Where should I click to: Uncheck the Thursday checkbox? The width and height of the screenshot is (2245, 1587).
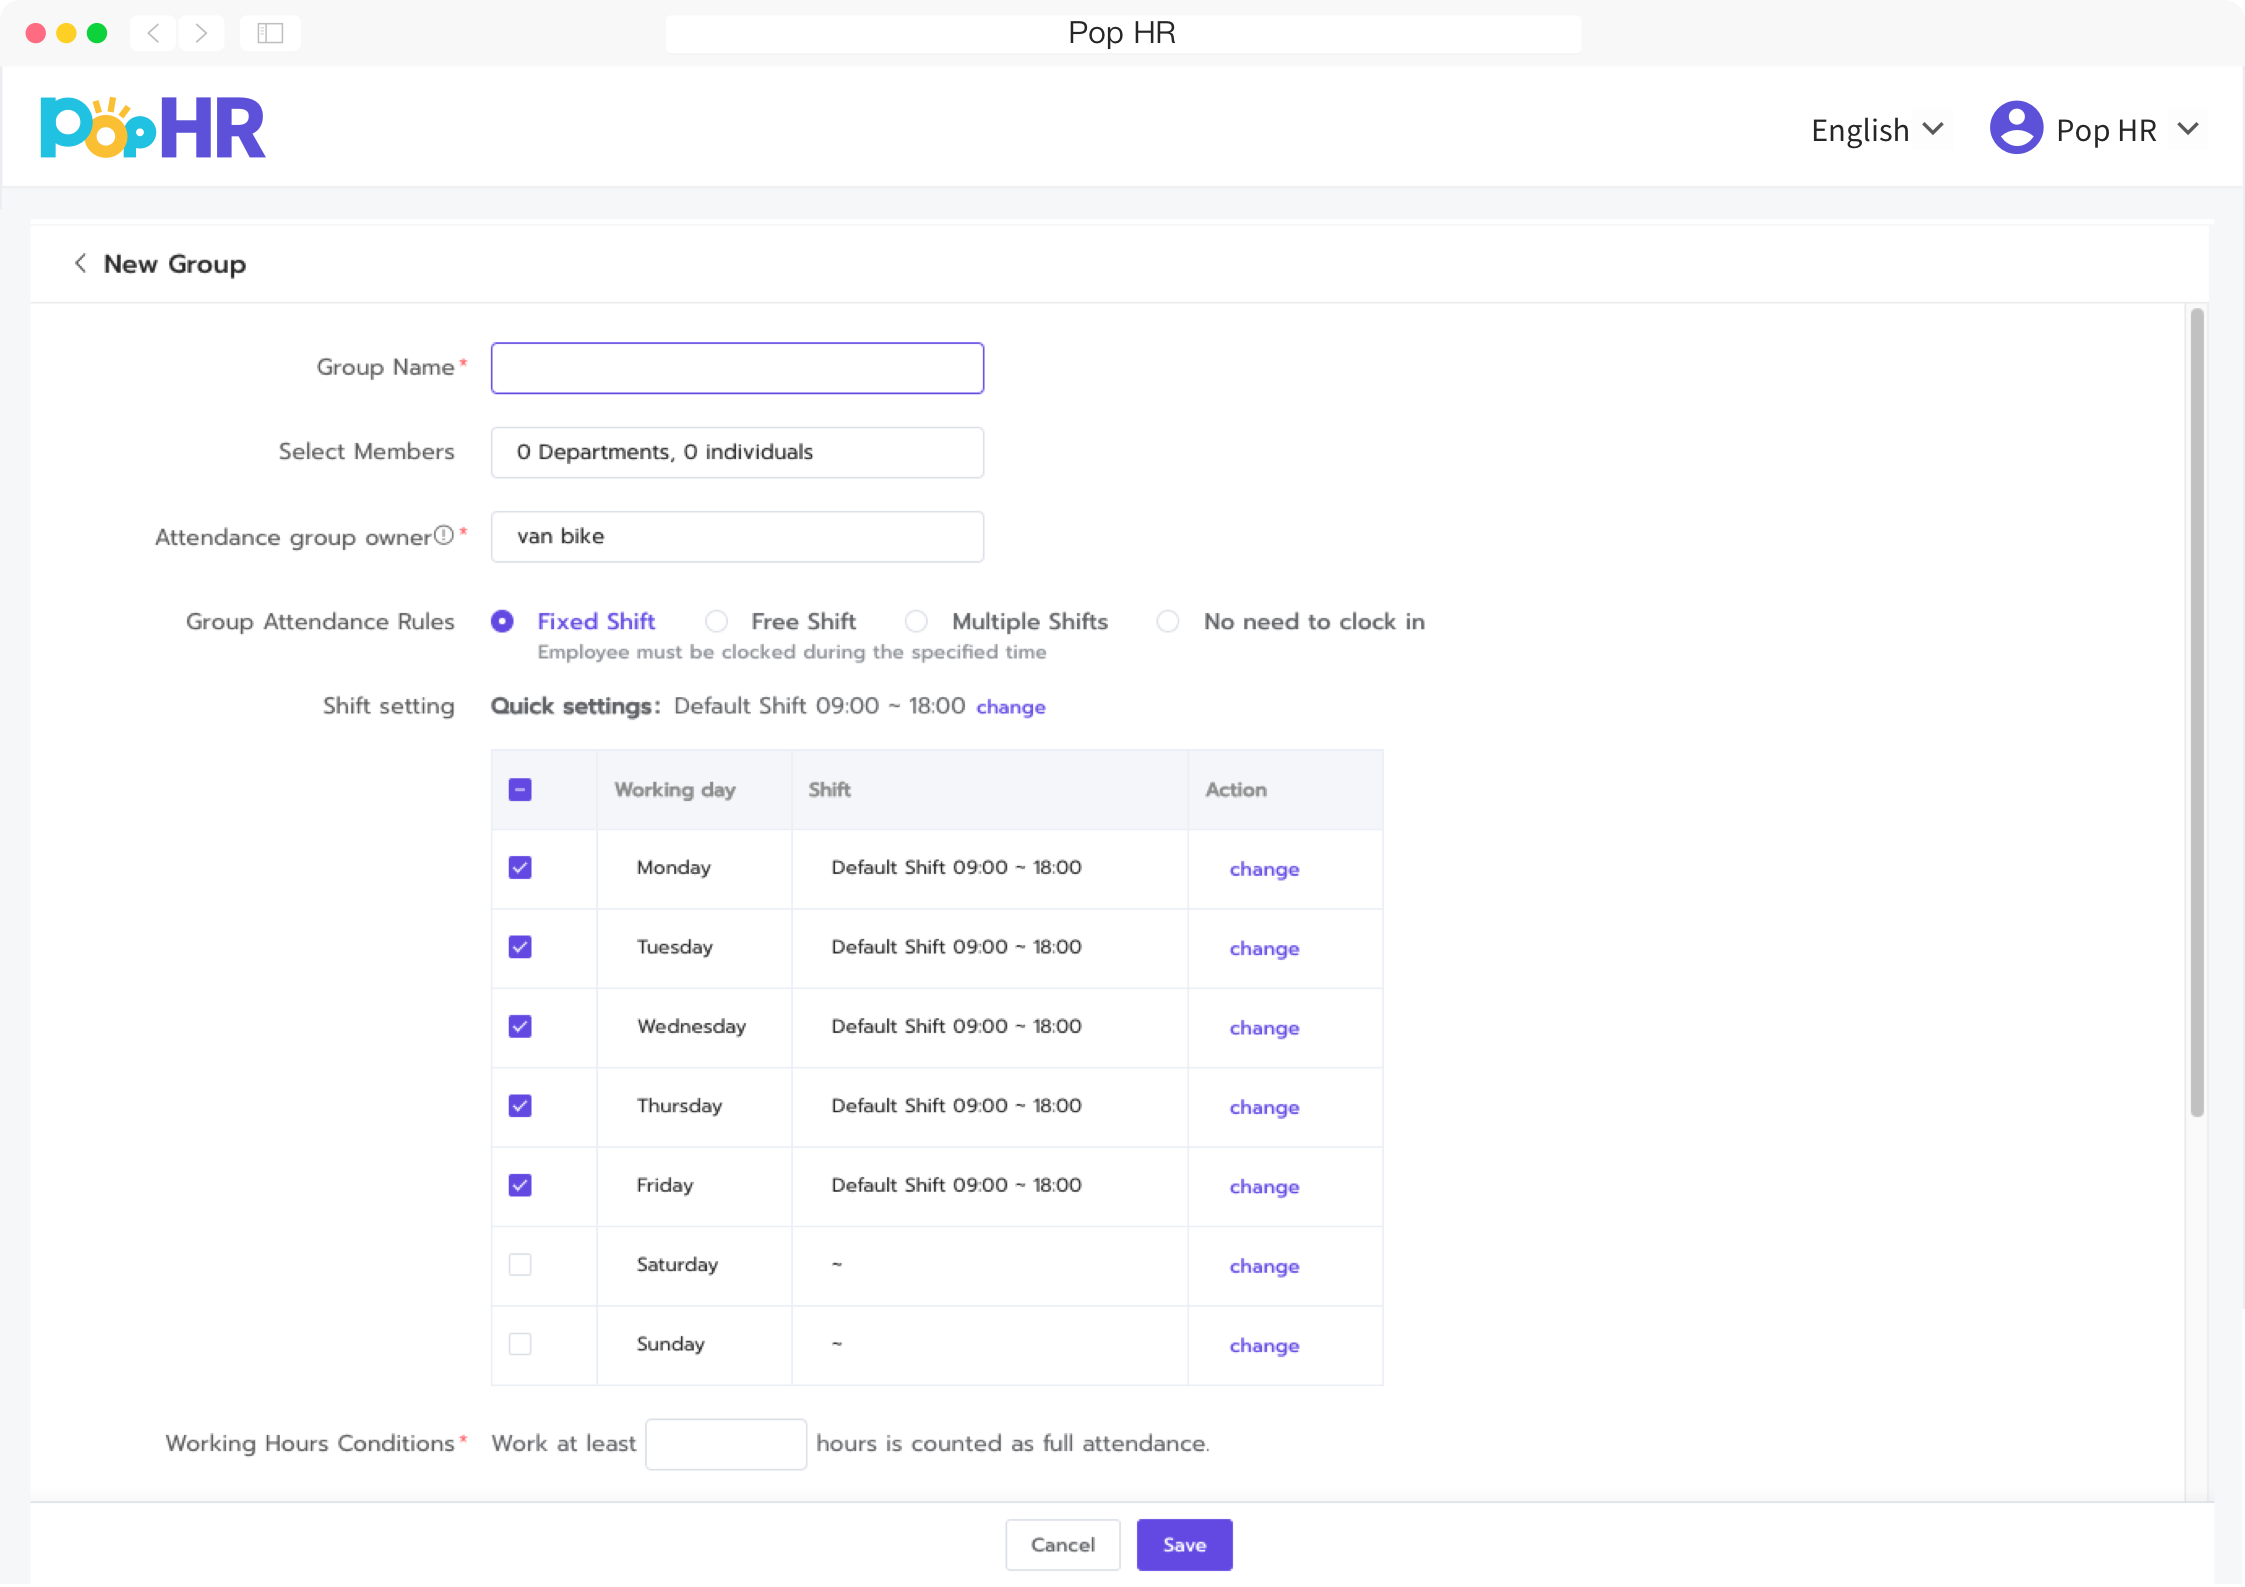[520, 1105]
